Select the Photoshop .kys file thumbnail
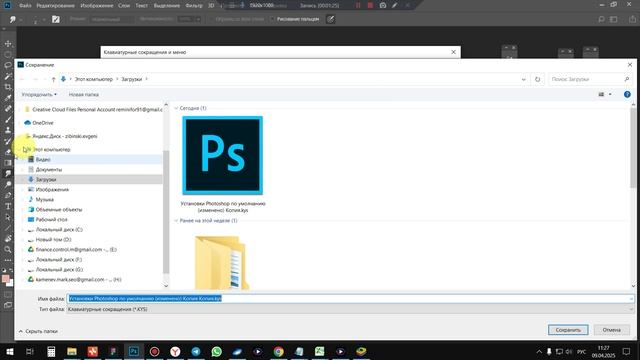 [223, 156]
